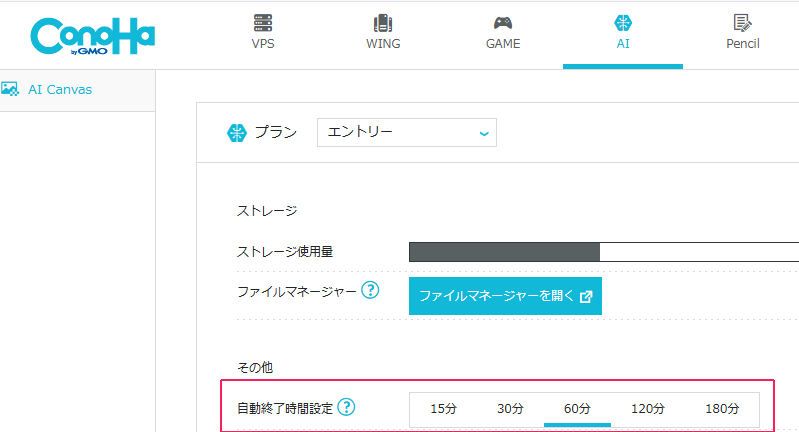799x432 pixels.
Task: Set auto-stop time to 15分
Action: tap(443, 409)
